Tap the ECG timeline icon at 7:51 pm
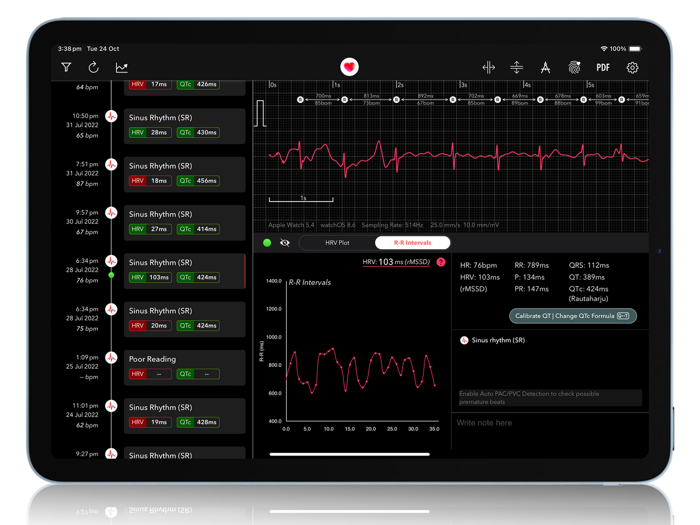700x525 pixels. (x=111, y=165)
